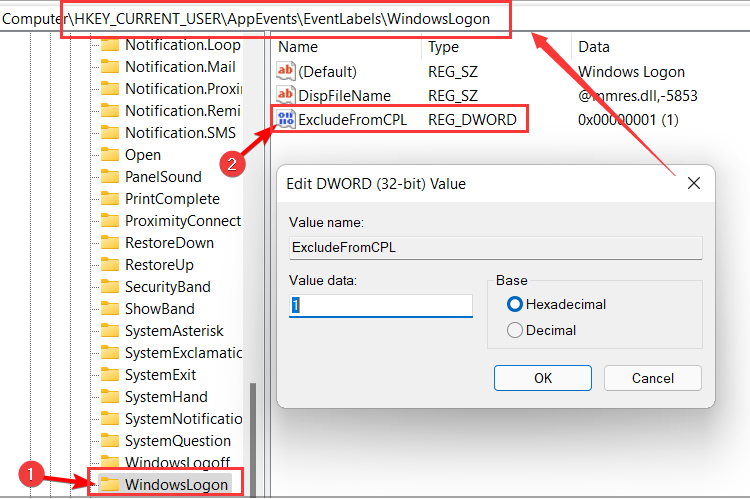Select the Notification.Mail folder icon

tap(110, 67)
